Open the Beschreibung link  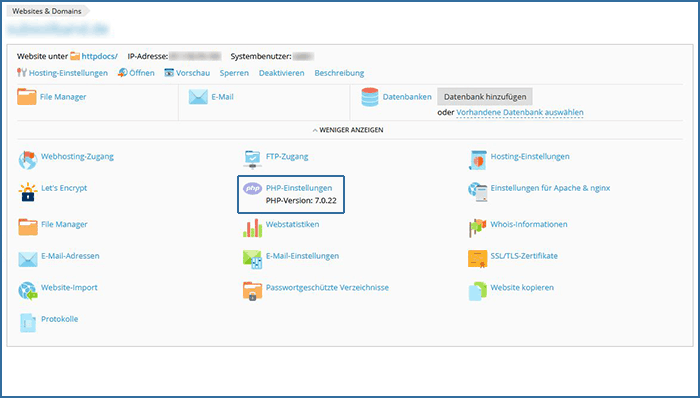[339, 73]
